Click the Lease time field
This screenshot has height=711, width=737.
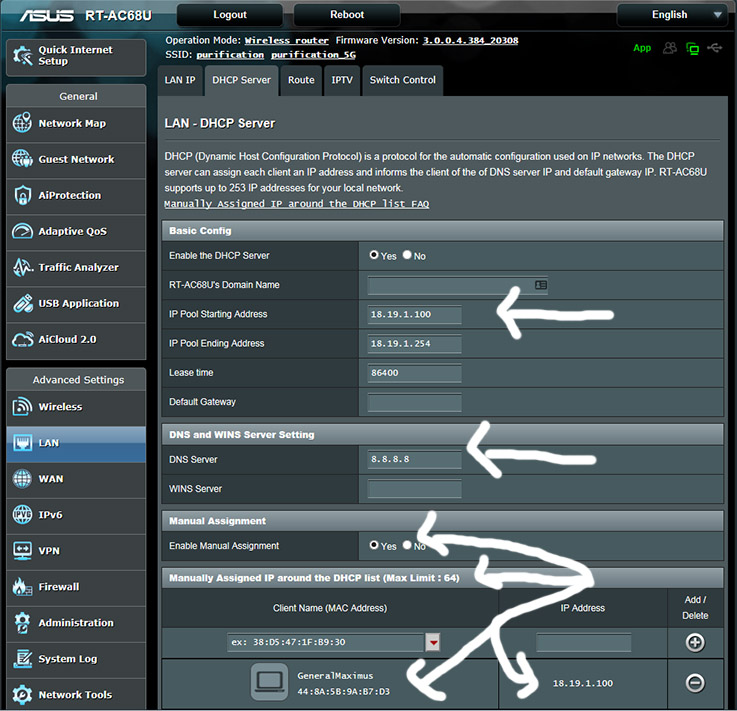415,373
